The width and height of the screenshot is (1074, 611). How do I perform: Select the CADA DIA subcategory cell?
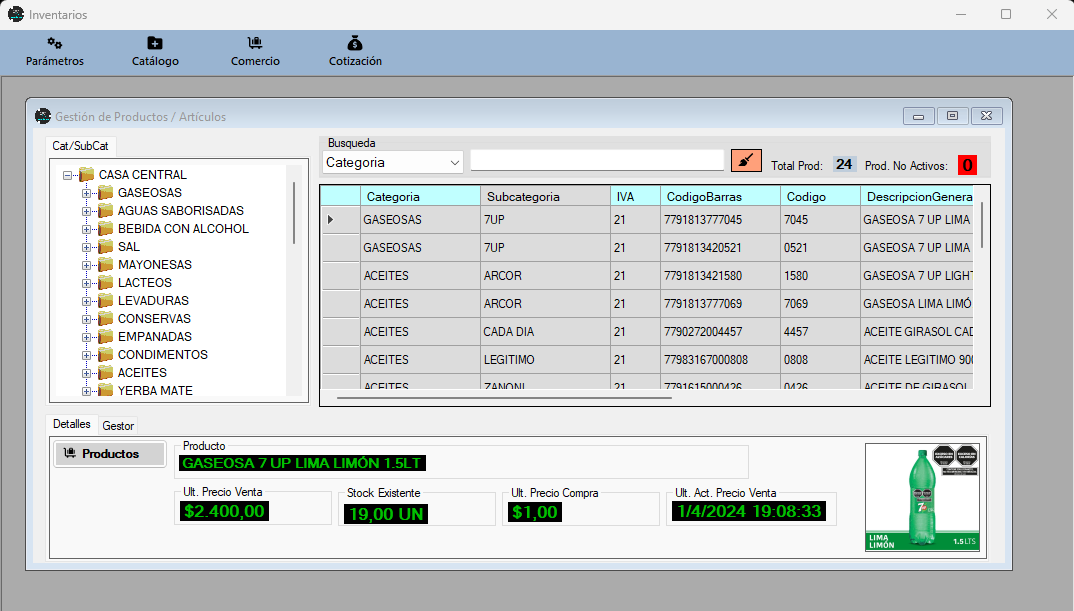click(x=545, y=332)
